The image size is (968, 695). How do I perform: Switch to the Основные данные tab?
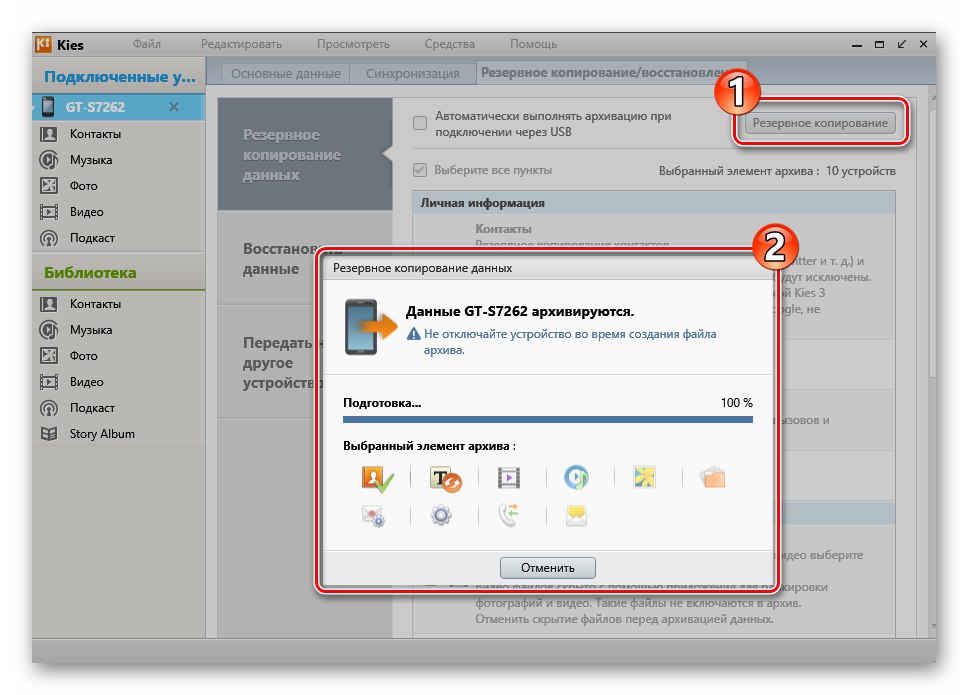point(286,73)
